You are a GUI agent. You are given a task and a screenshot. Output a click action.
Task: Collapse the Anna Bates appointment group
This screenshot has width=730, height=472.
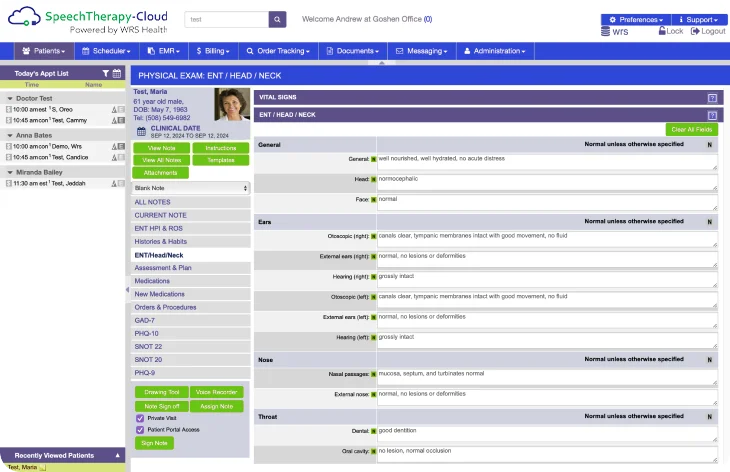10,135
